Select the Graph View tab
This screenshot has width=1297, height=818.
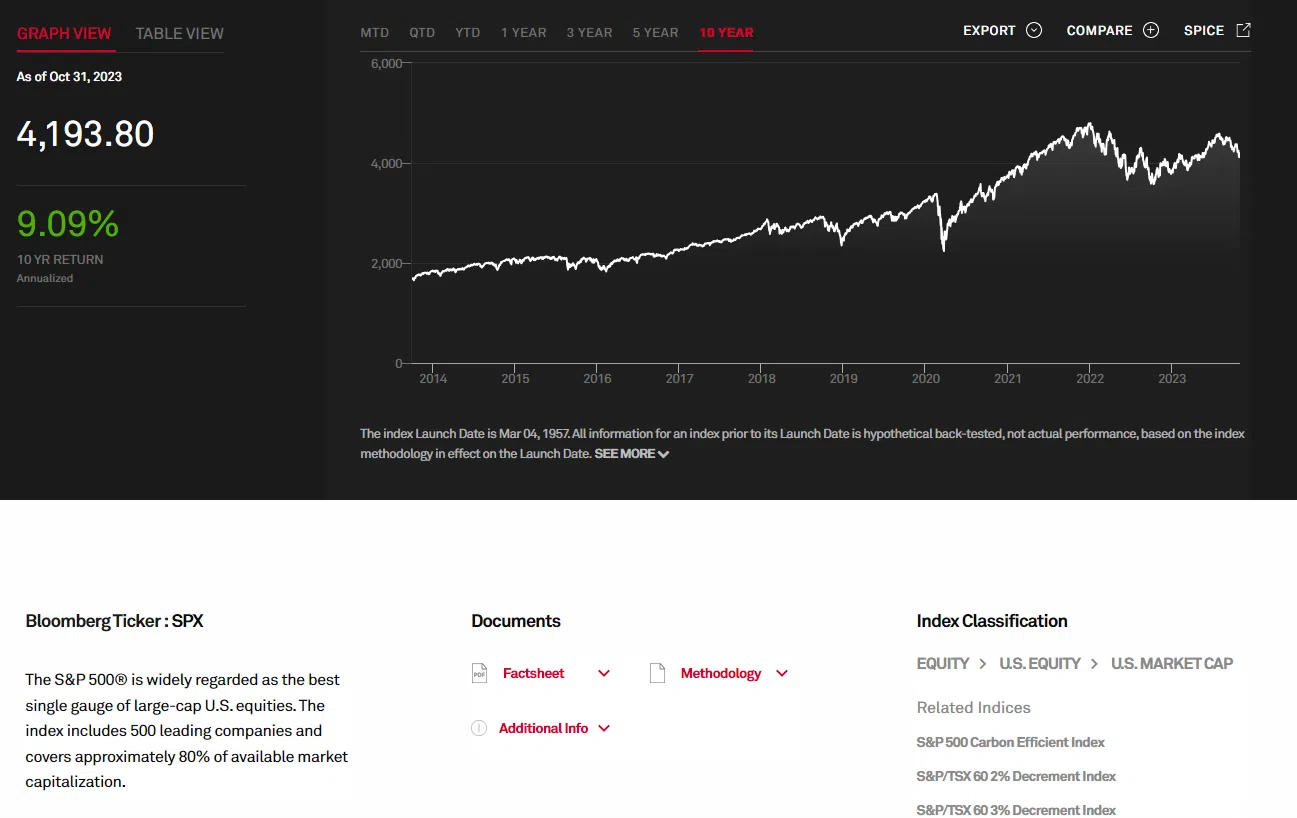[x=64, y=33]
